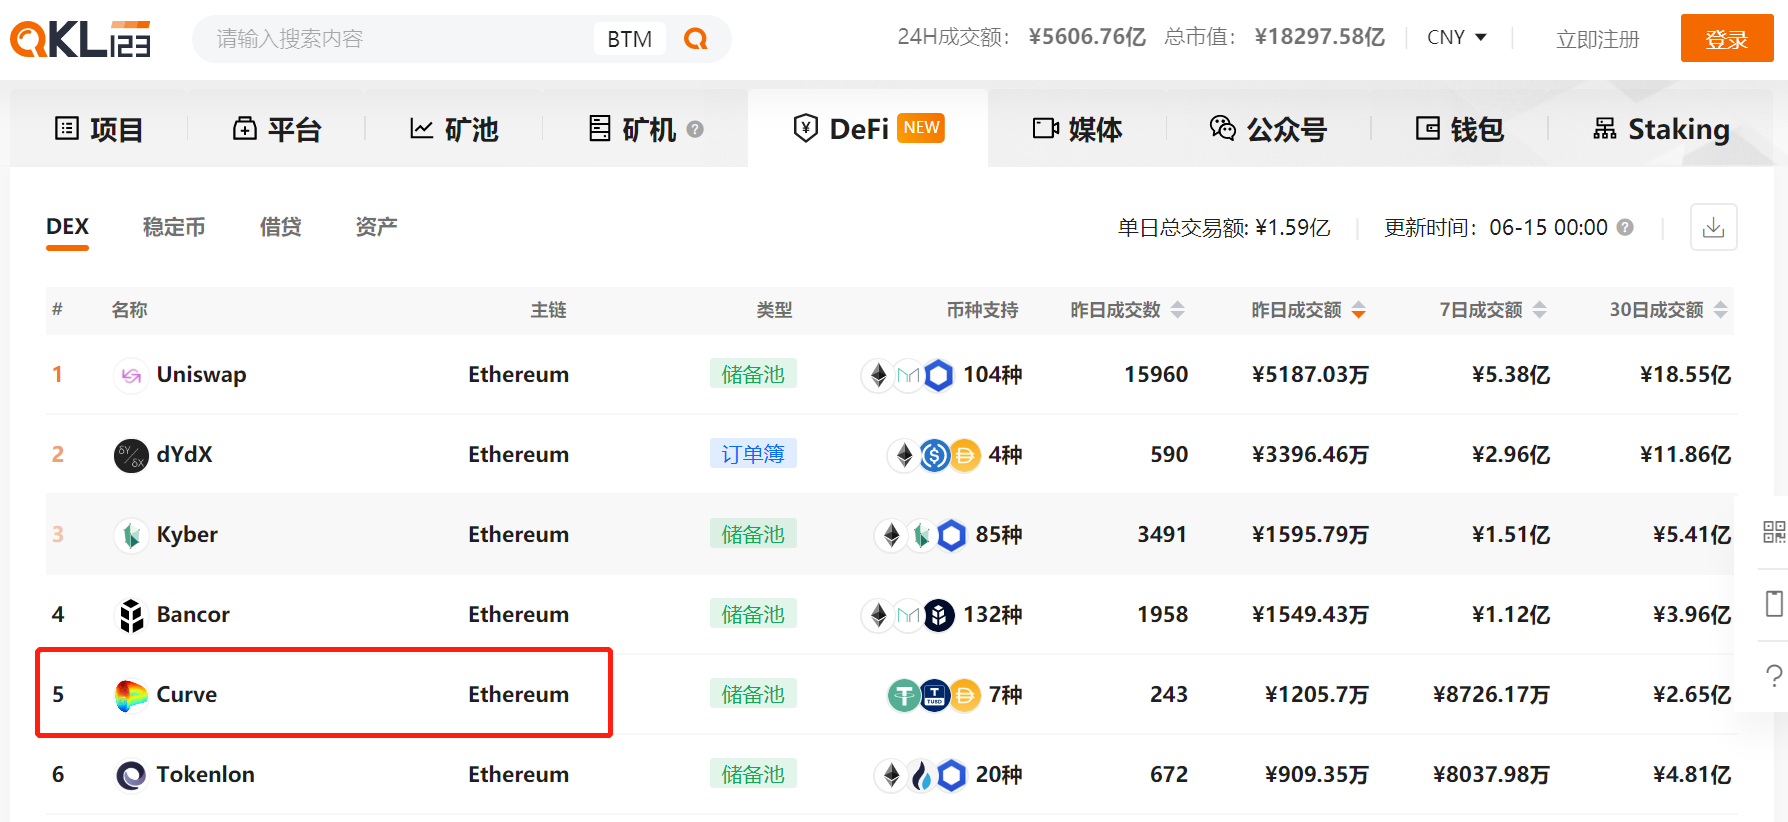The width and height of the screenshot is (1788, 822).
Task: Click the 储备池 type tag in Uniswap row
Action: [x=753, y=374]
